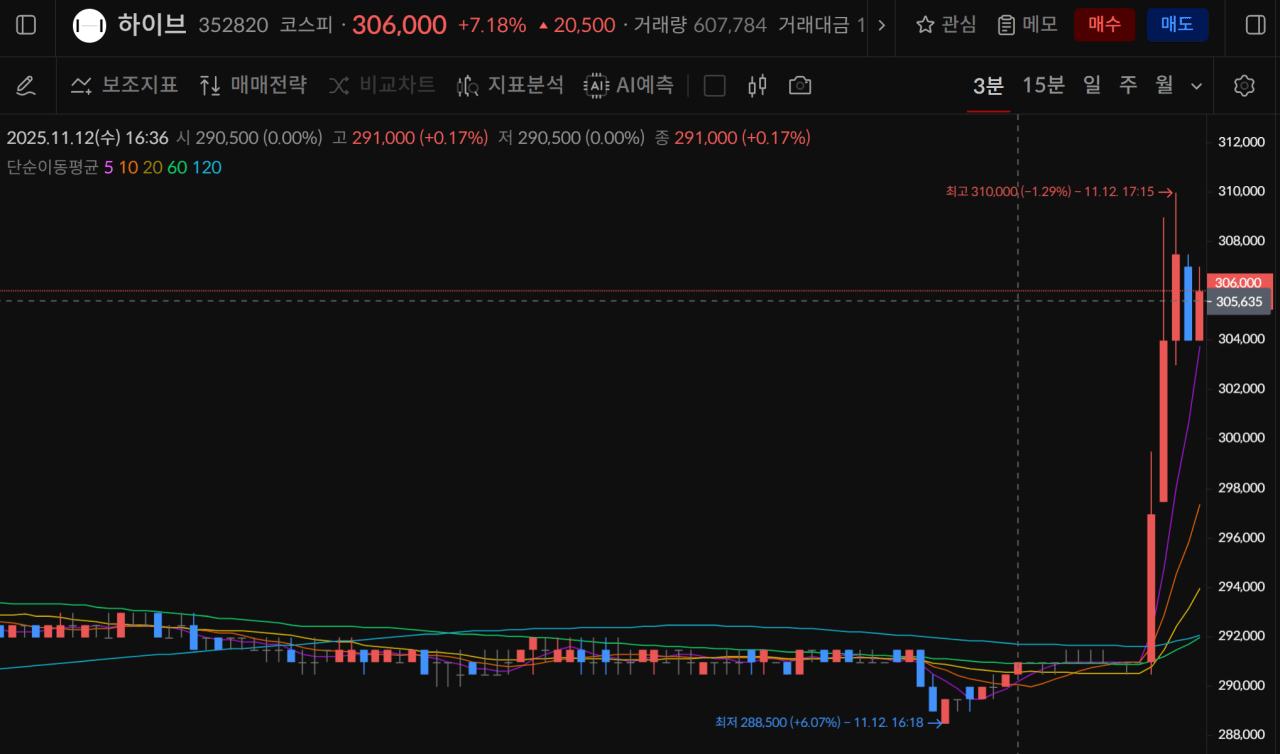Toggle the left sidebar panel icon
The height and width of the screenshot is (754, 1280).
tap(26, 25)
